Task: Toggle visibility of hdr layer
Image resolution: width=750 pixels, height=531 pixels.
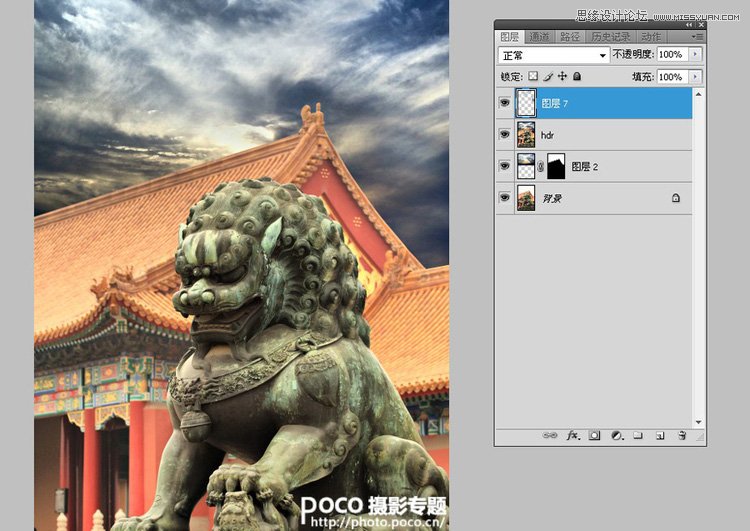Action: [505, 134]
